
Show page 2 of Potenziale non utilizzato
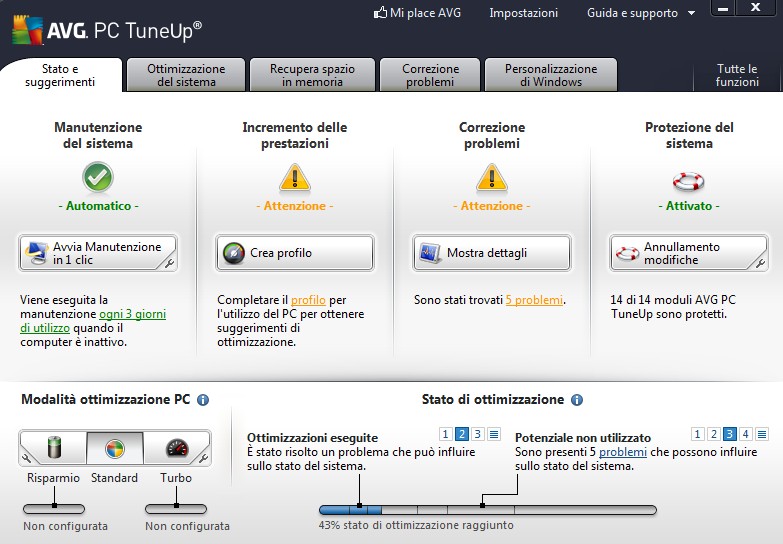click(714, 434)
